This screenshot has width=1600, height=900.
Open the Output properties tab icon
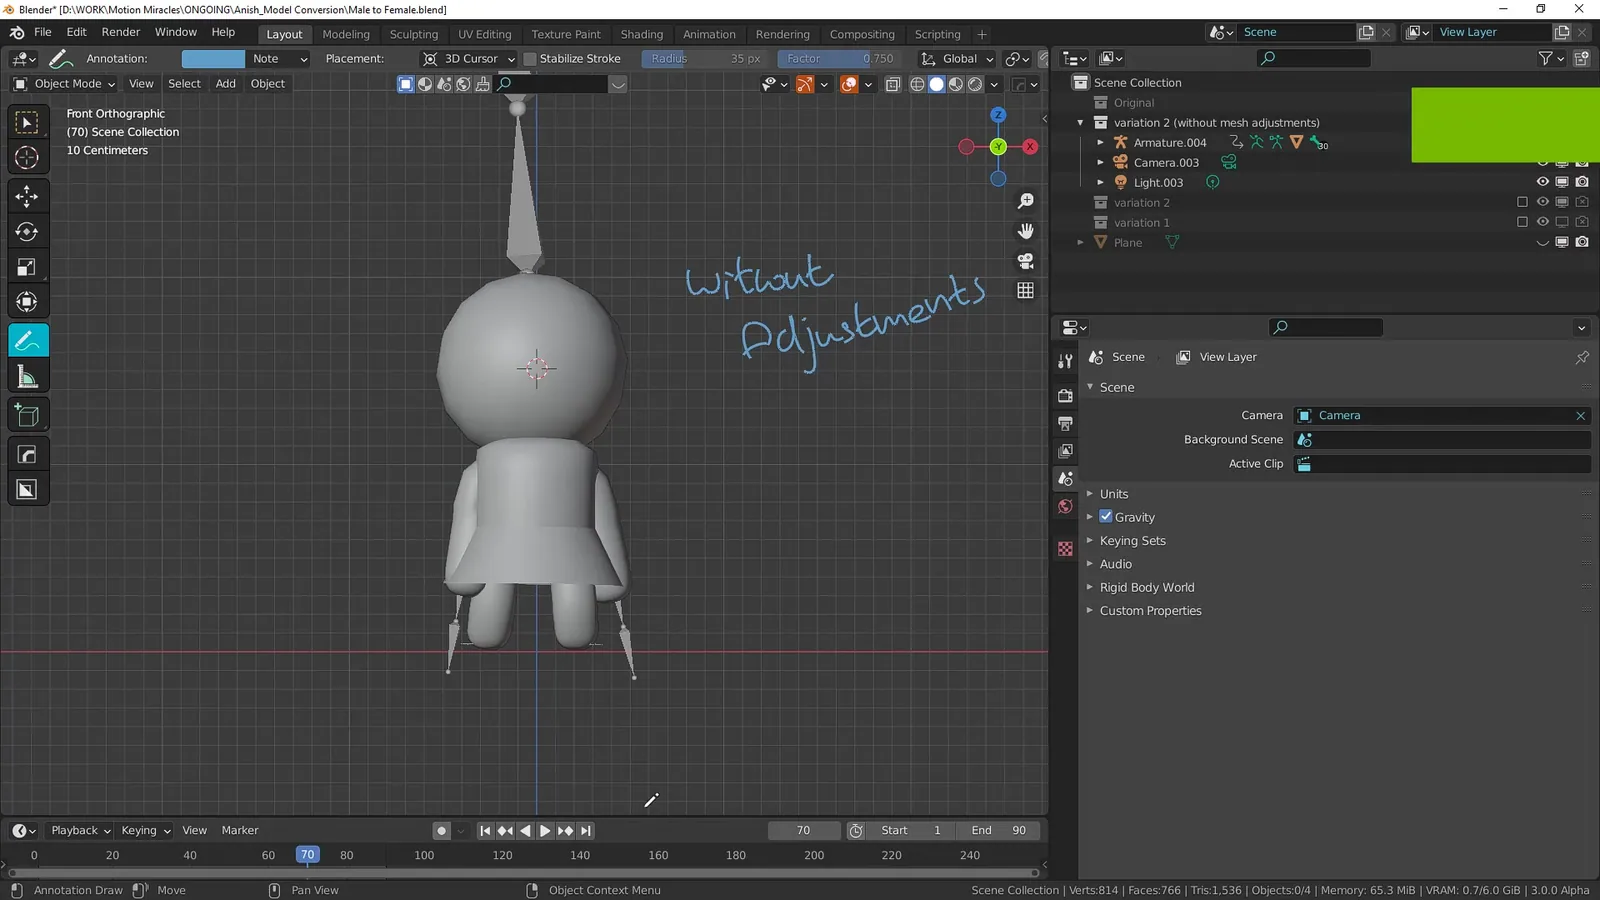(1065, 423)
